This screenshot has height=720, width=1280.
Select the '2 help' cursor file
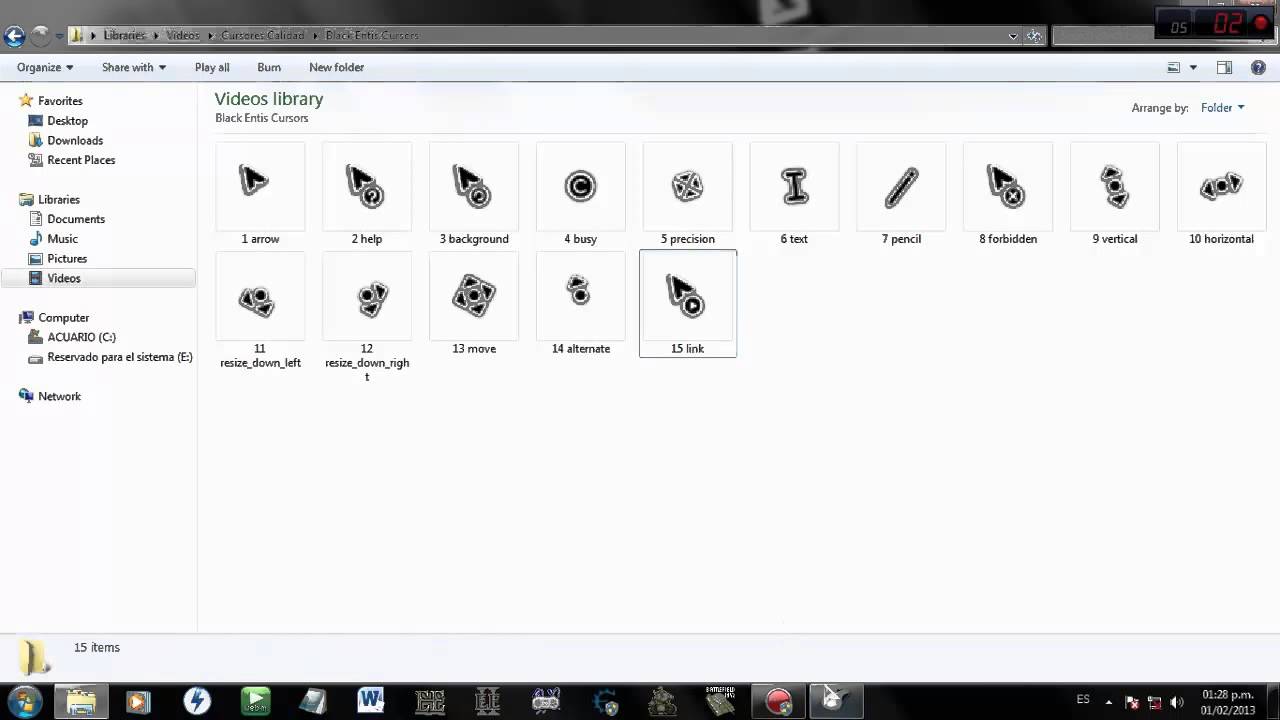pyautogui.click(x=367, y=194)
